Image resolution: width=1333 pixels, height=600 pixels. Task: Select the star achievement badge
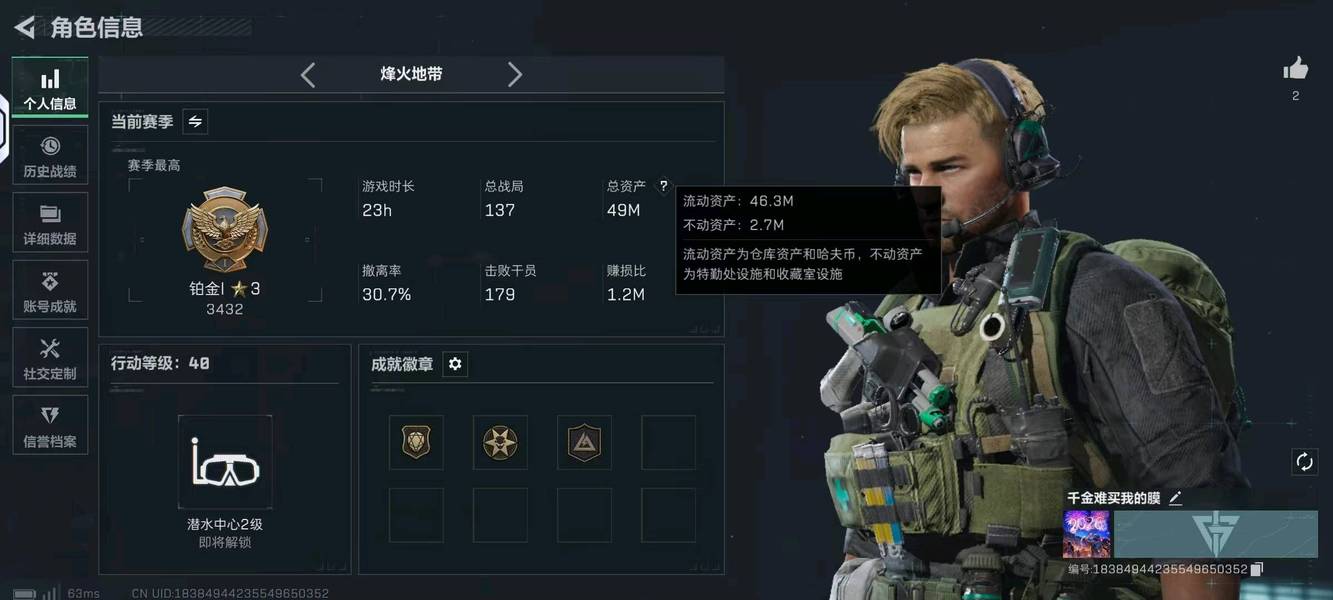(x=500, y=442)
